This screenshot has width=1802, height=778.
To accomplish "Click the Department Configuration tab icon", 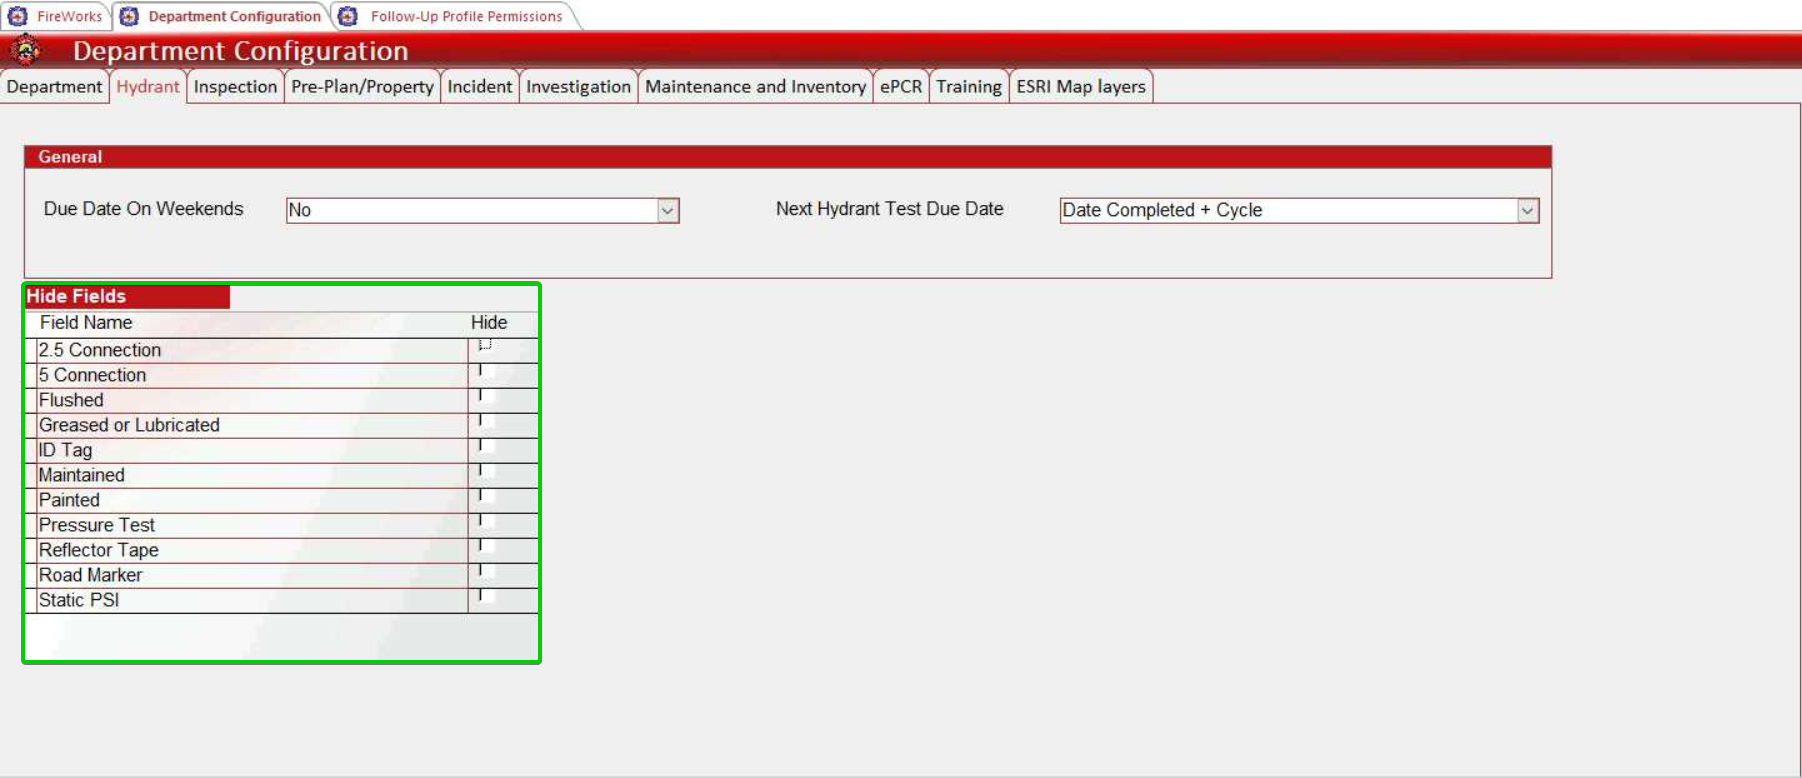I will (x=129, y=16).
